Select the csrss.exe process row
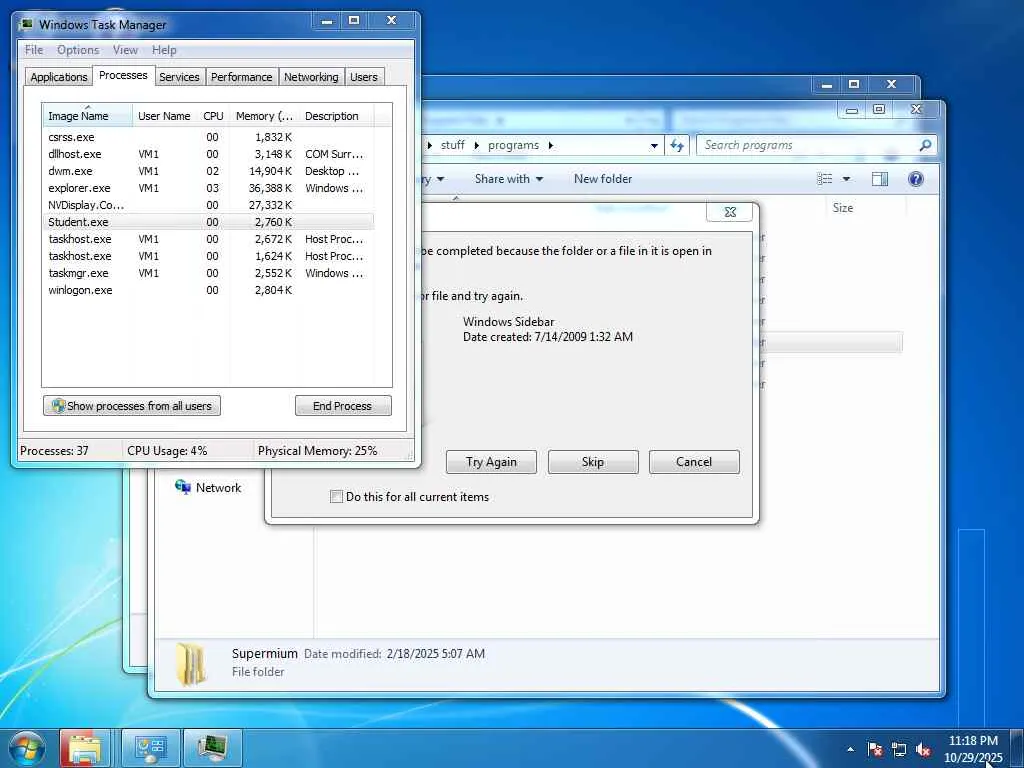 tap(208, 137)
